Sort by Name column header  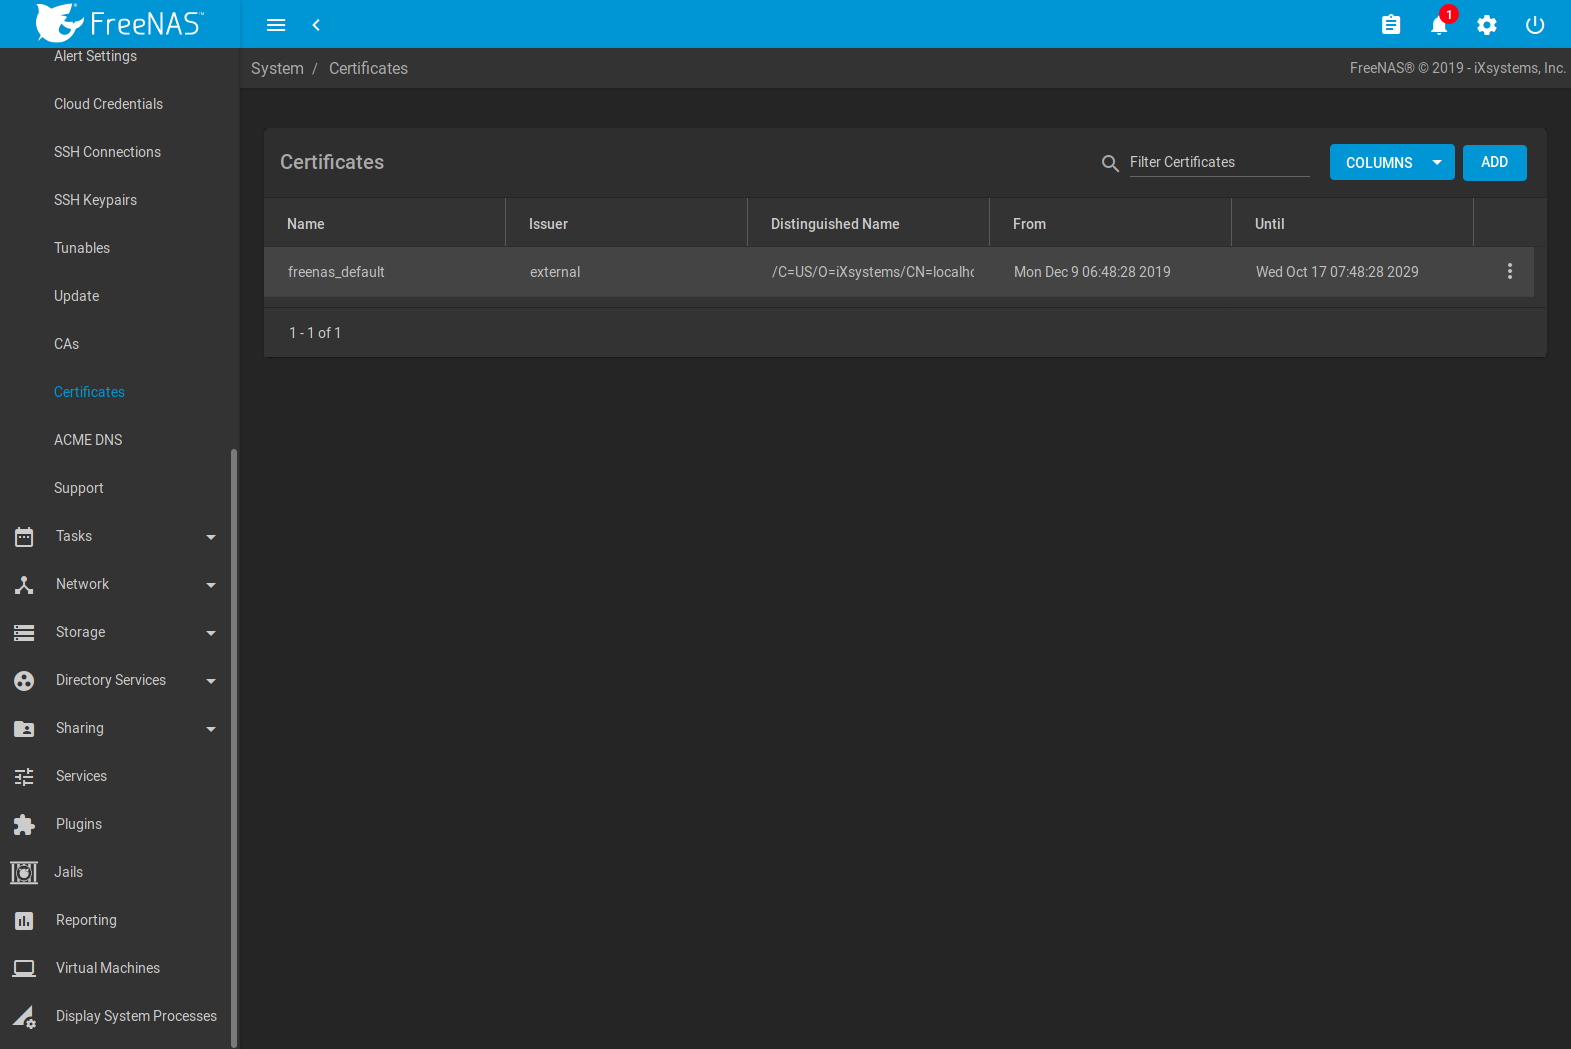coord(306,224)
